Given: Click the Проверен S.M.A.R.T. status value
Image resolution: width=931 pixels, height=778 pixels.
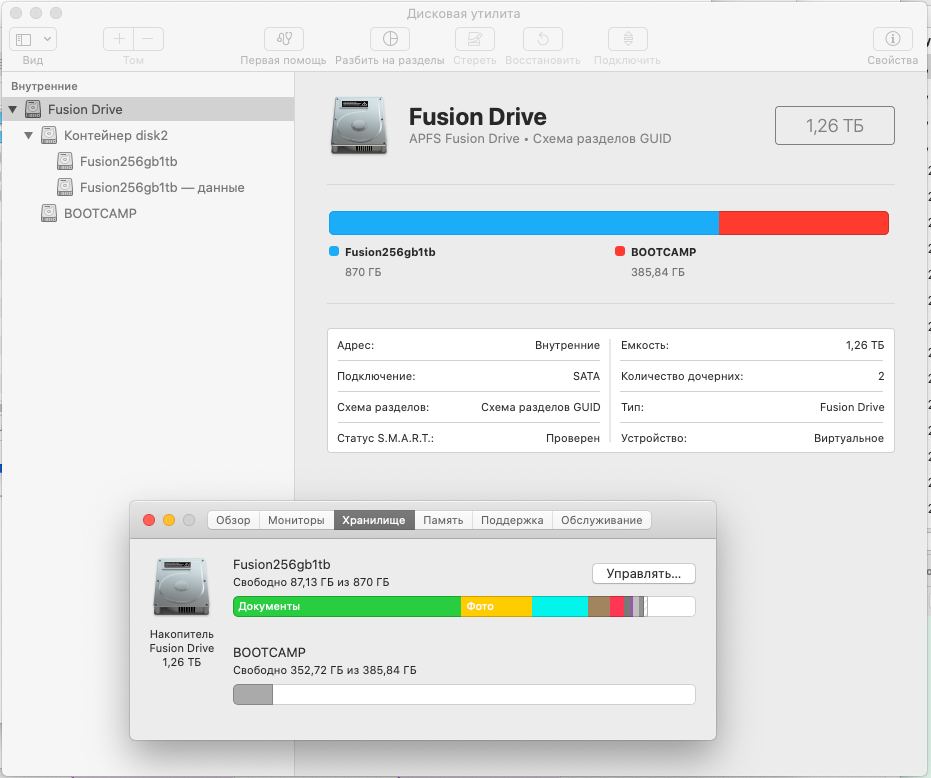Looking at the screenshot, I should [x=572, y=438].
